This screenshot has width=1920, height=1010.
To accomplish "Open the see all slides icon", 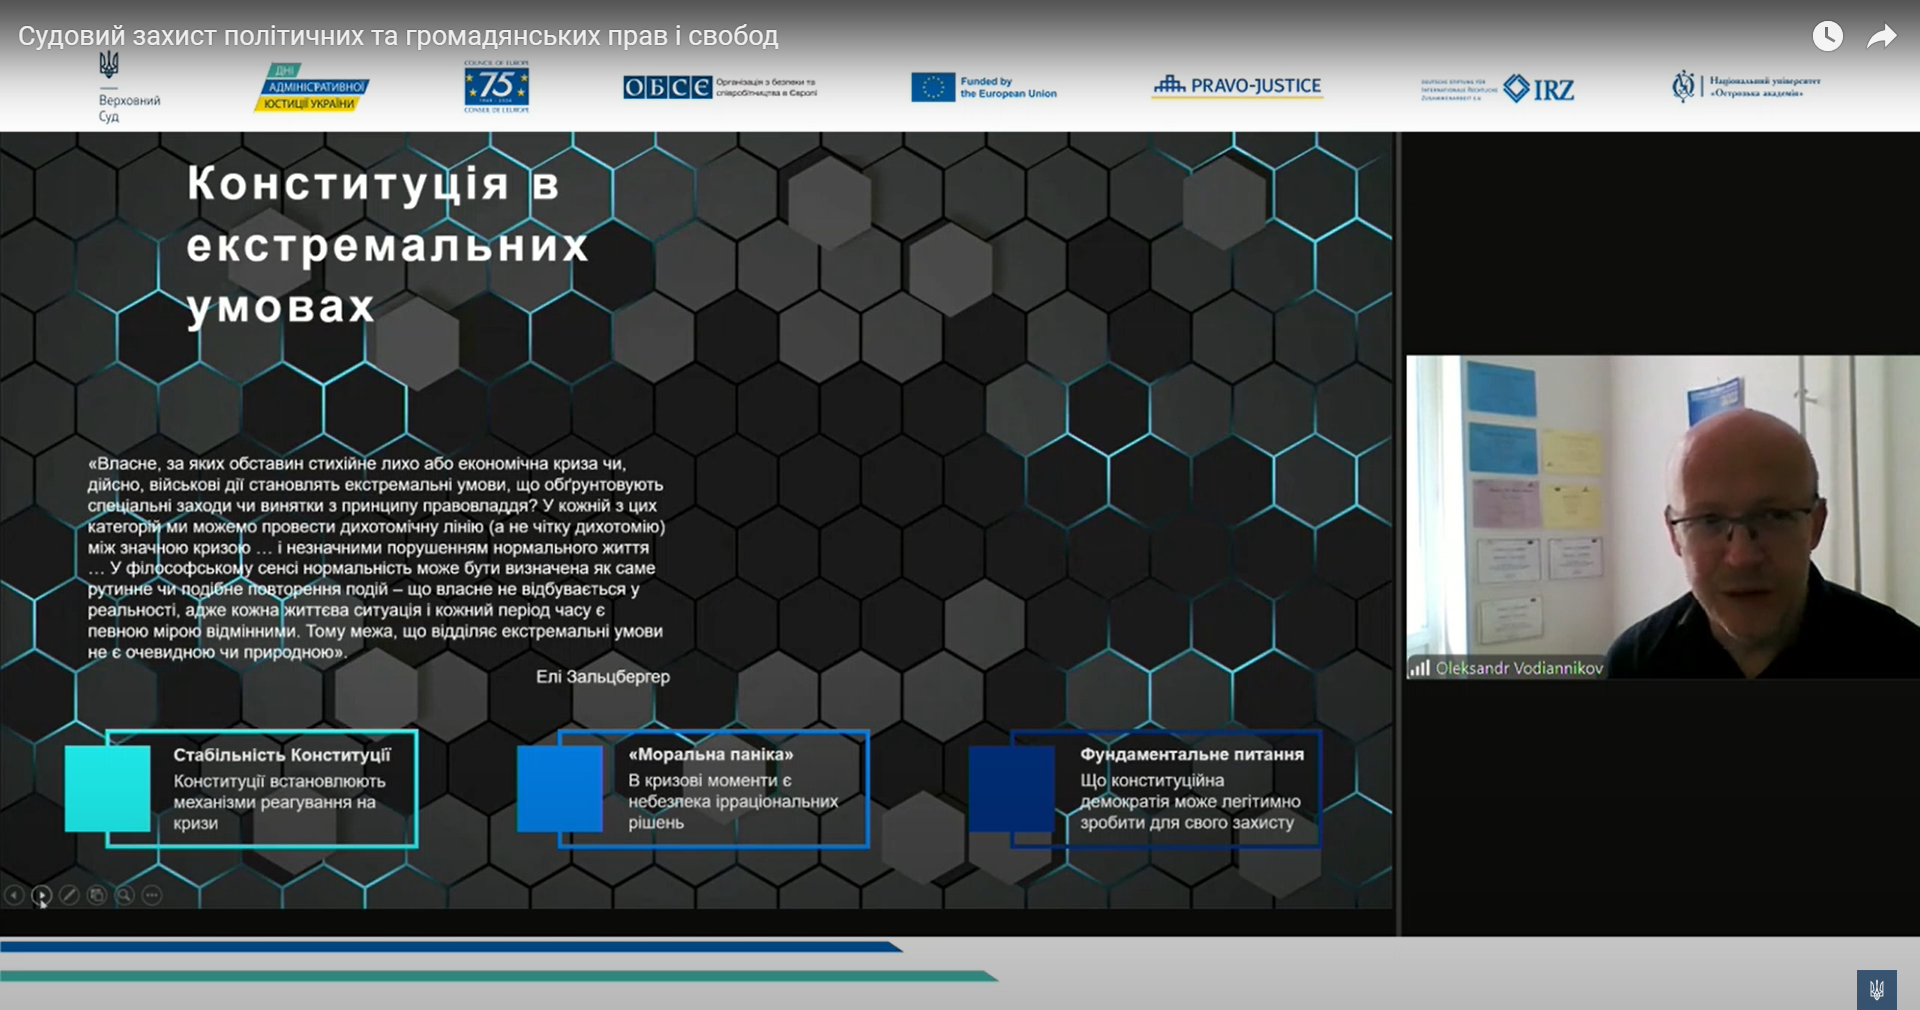I will pyautogui.click(x=97, y=895).
